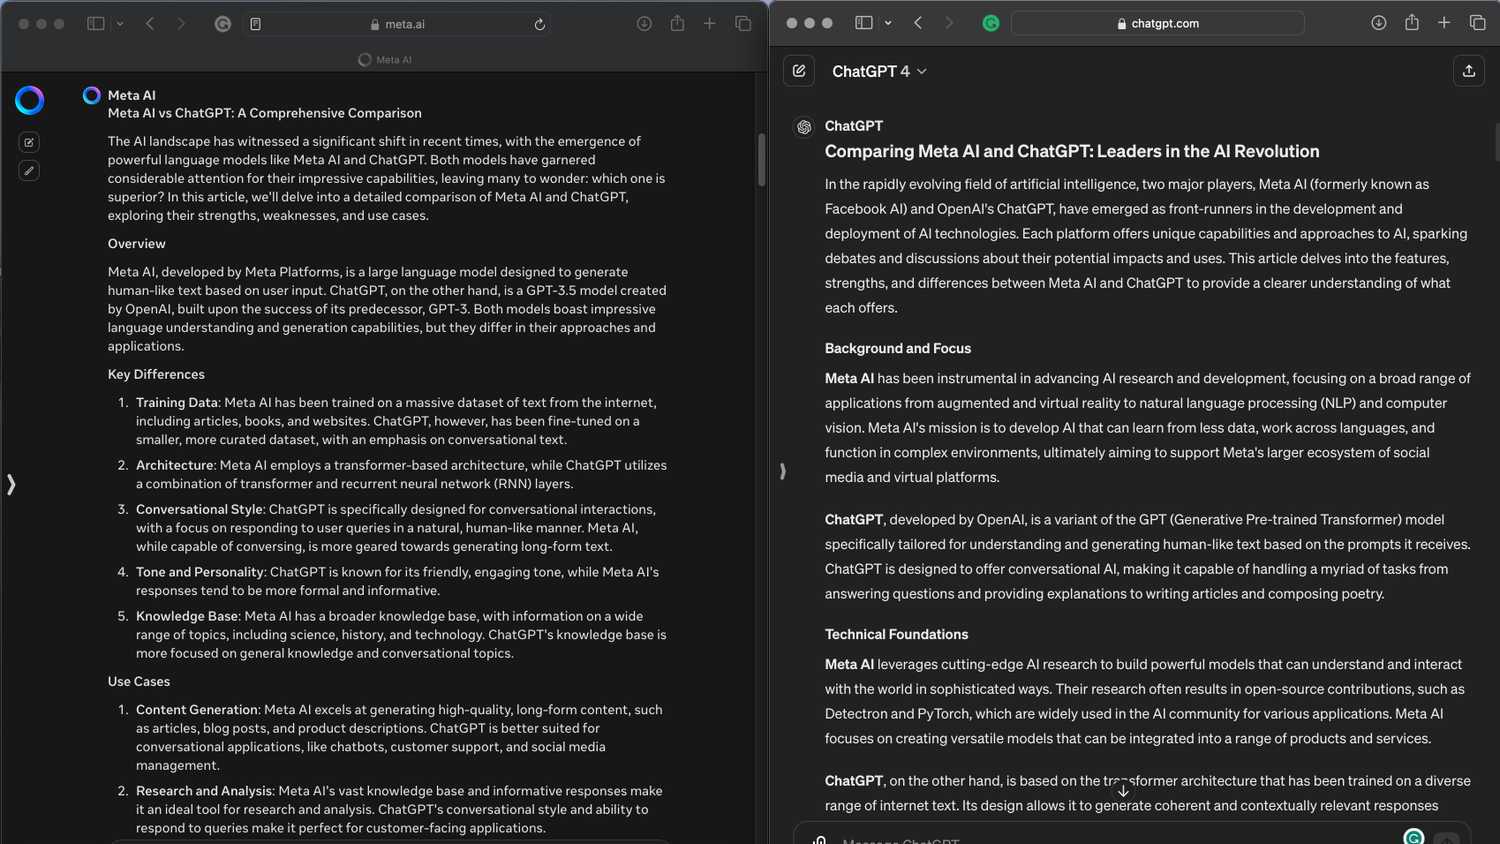
Task: Select the Meta AI tab
Action: tap(385, 60)
